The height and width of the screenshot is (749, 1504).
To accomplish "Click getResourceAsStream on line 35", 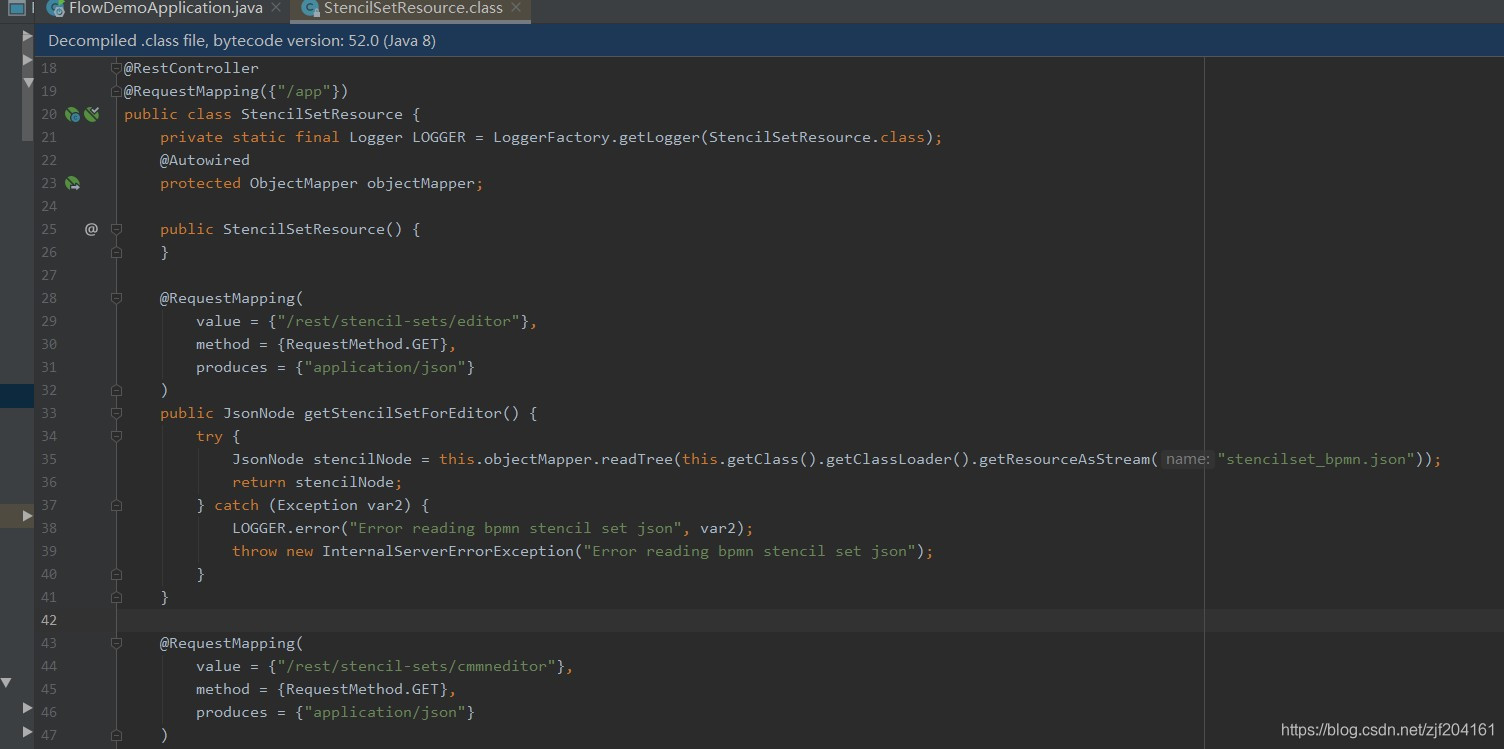I will click(1064, 459).
